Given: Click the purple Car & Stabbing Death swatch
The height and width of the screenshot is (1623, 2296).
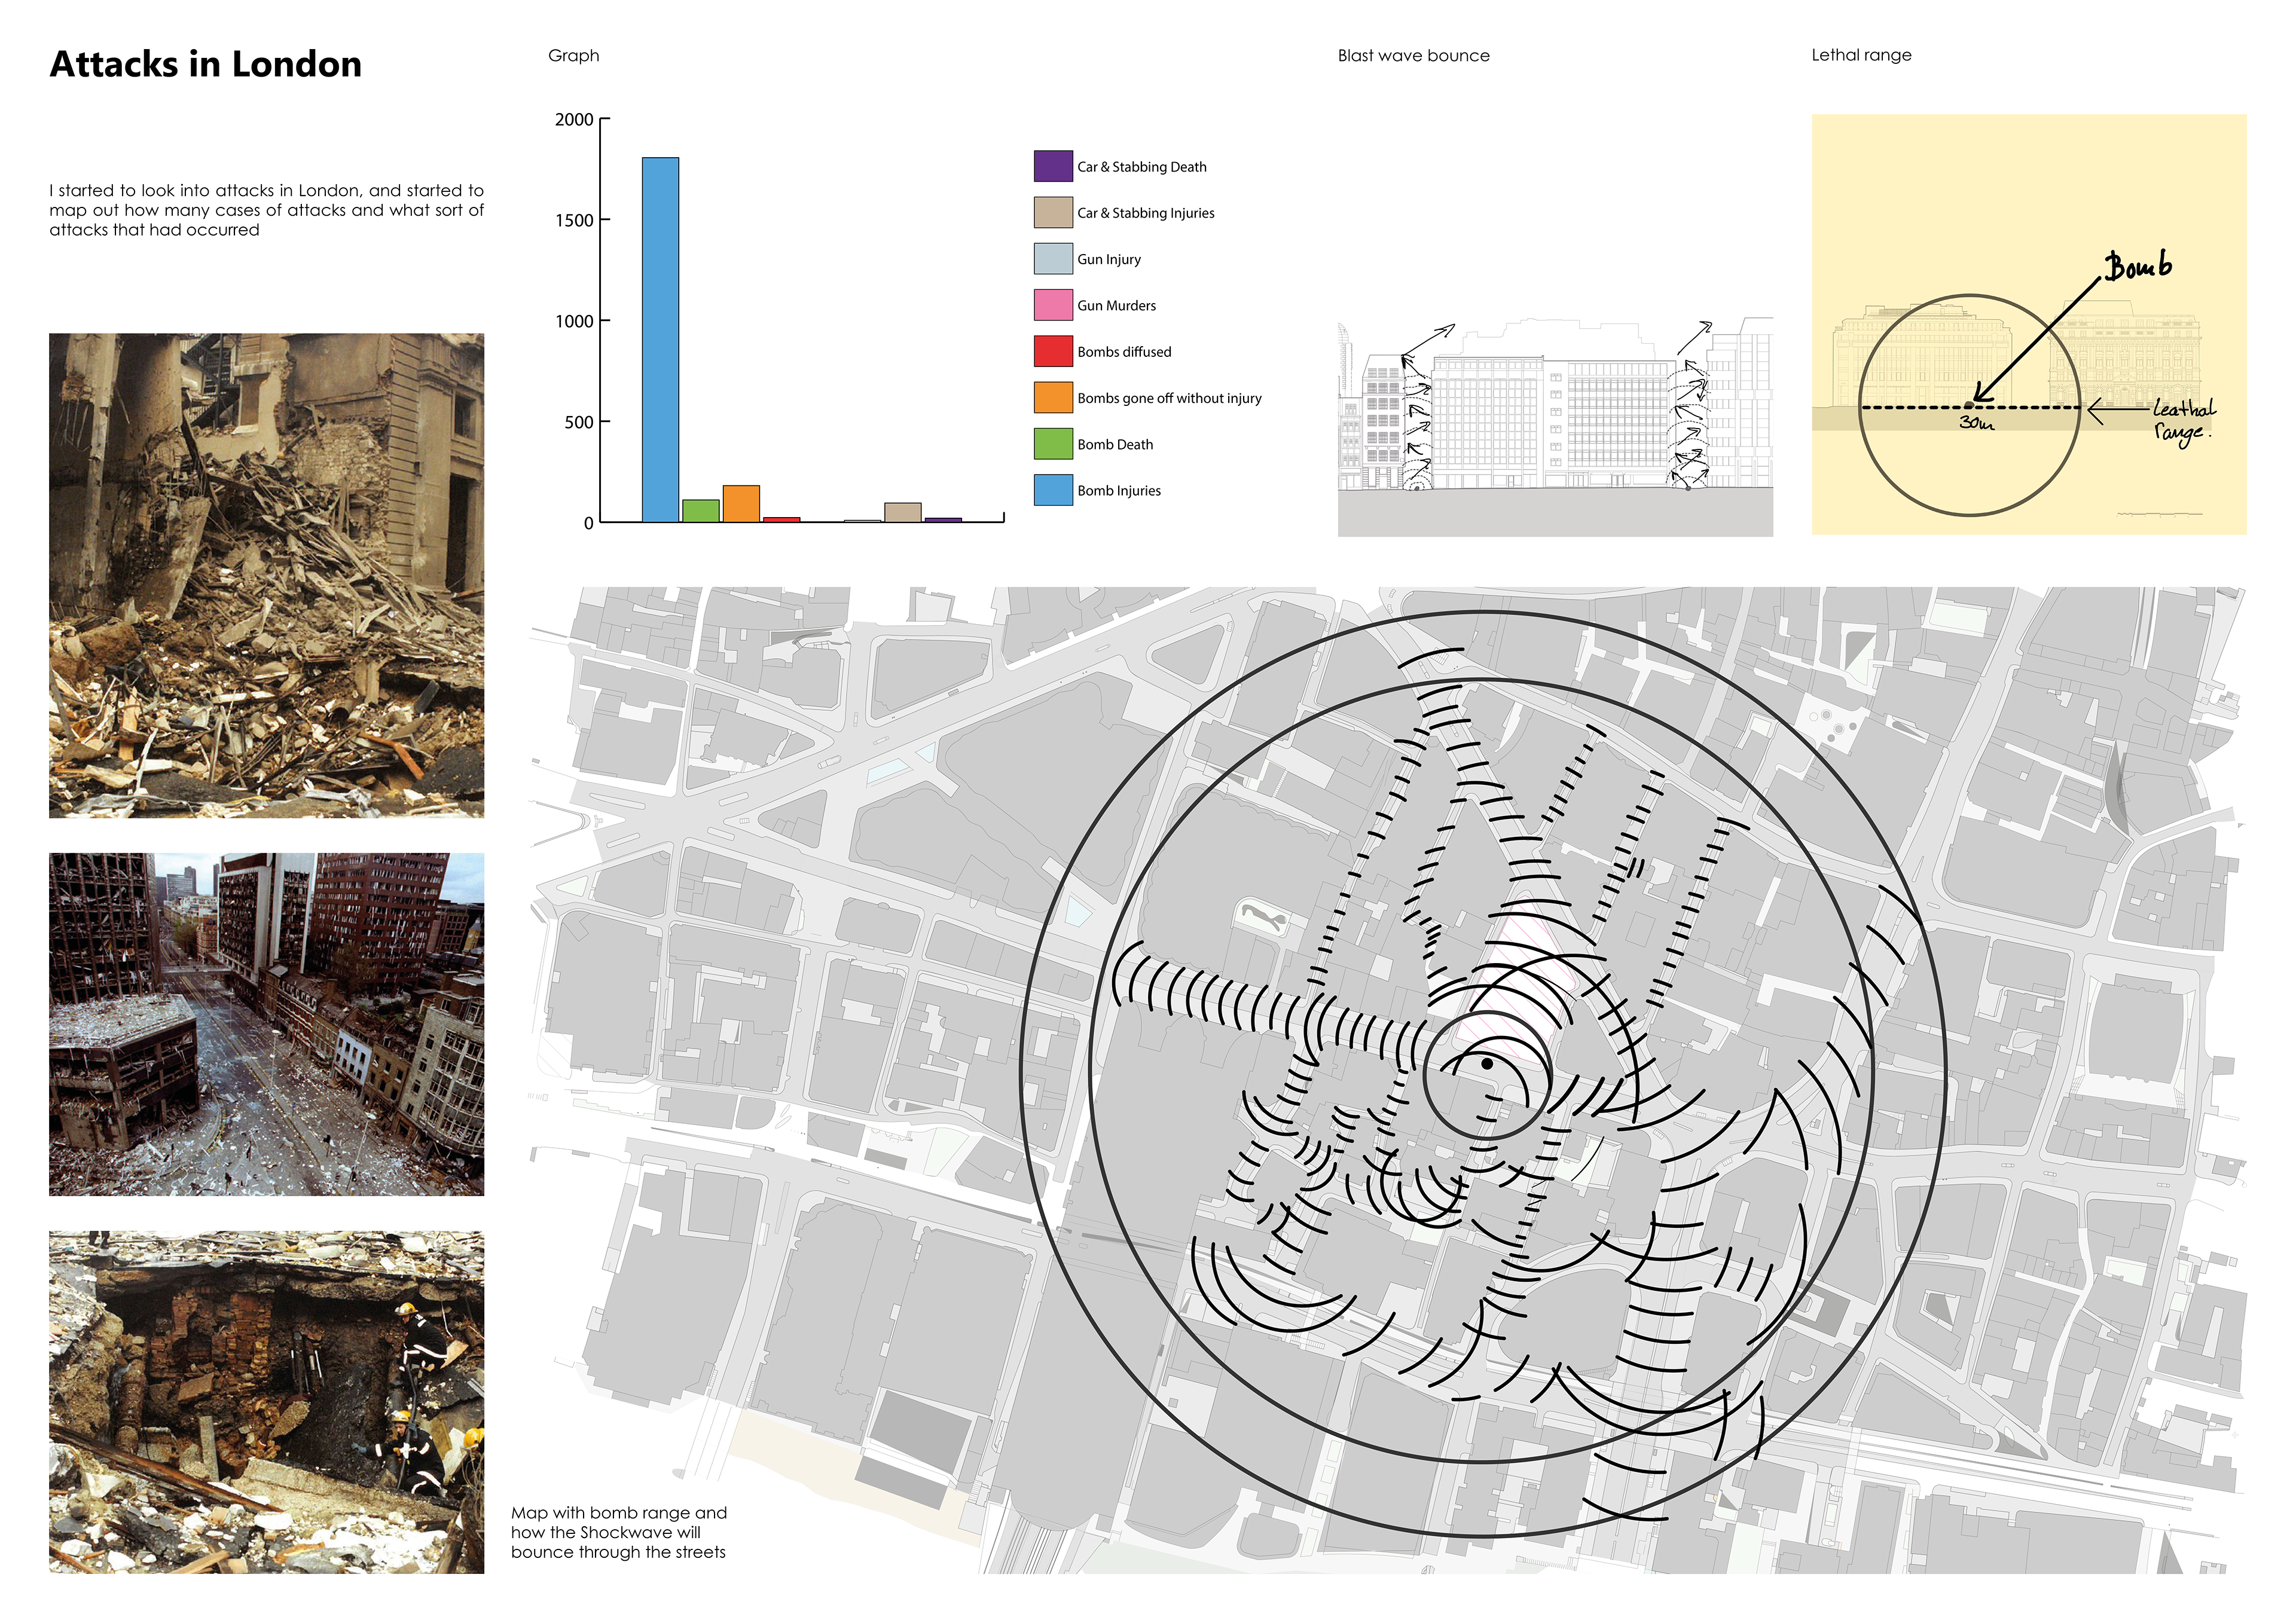Looking at the screenshot, I should pyautogui.click(x=1053, y=166).
